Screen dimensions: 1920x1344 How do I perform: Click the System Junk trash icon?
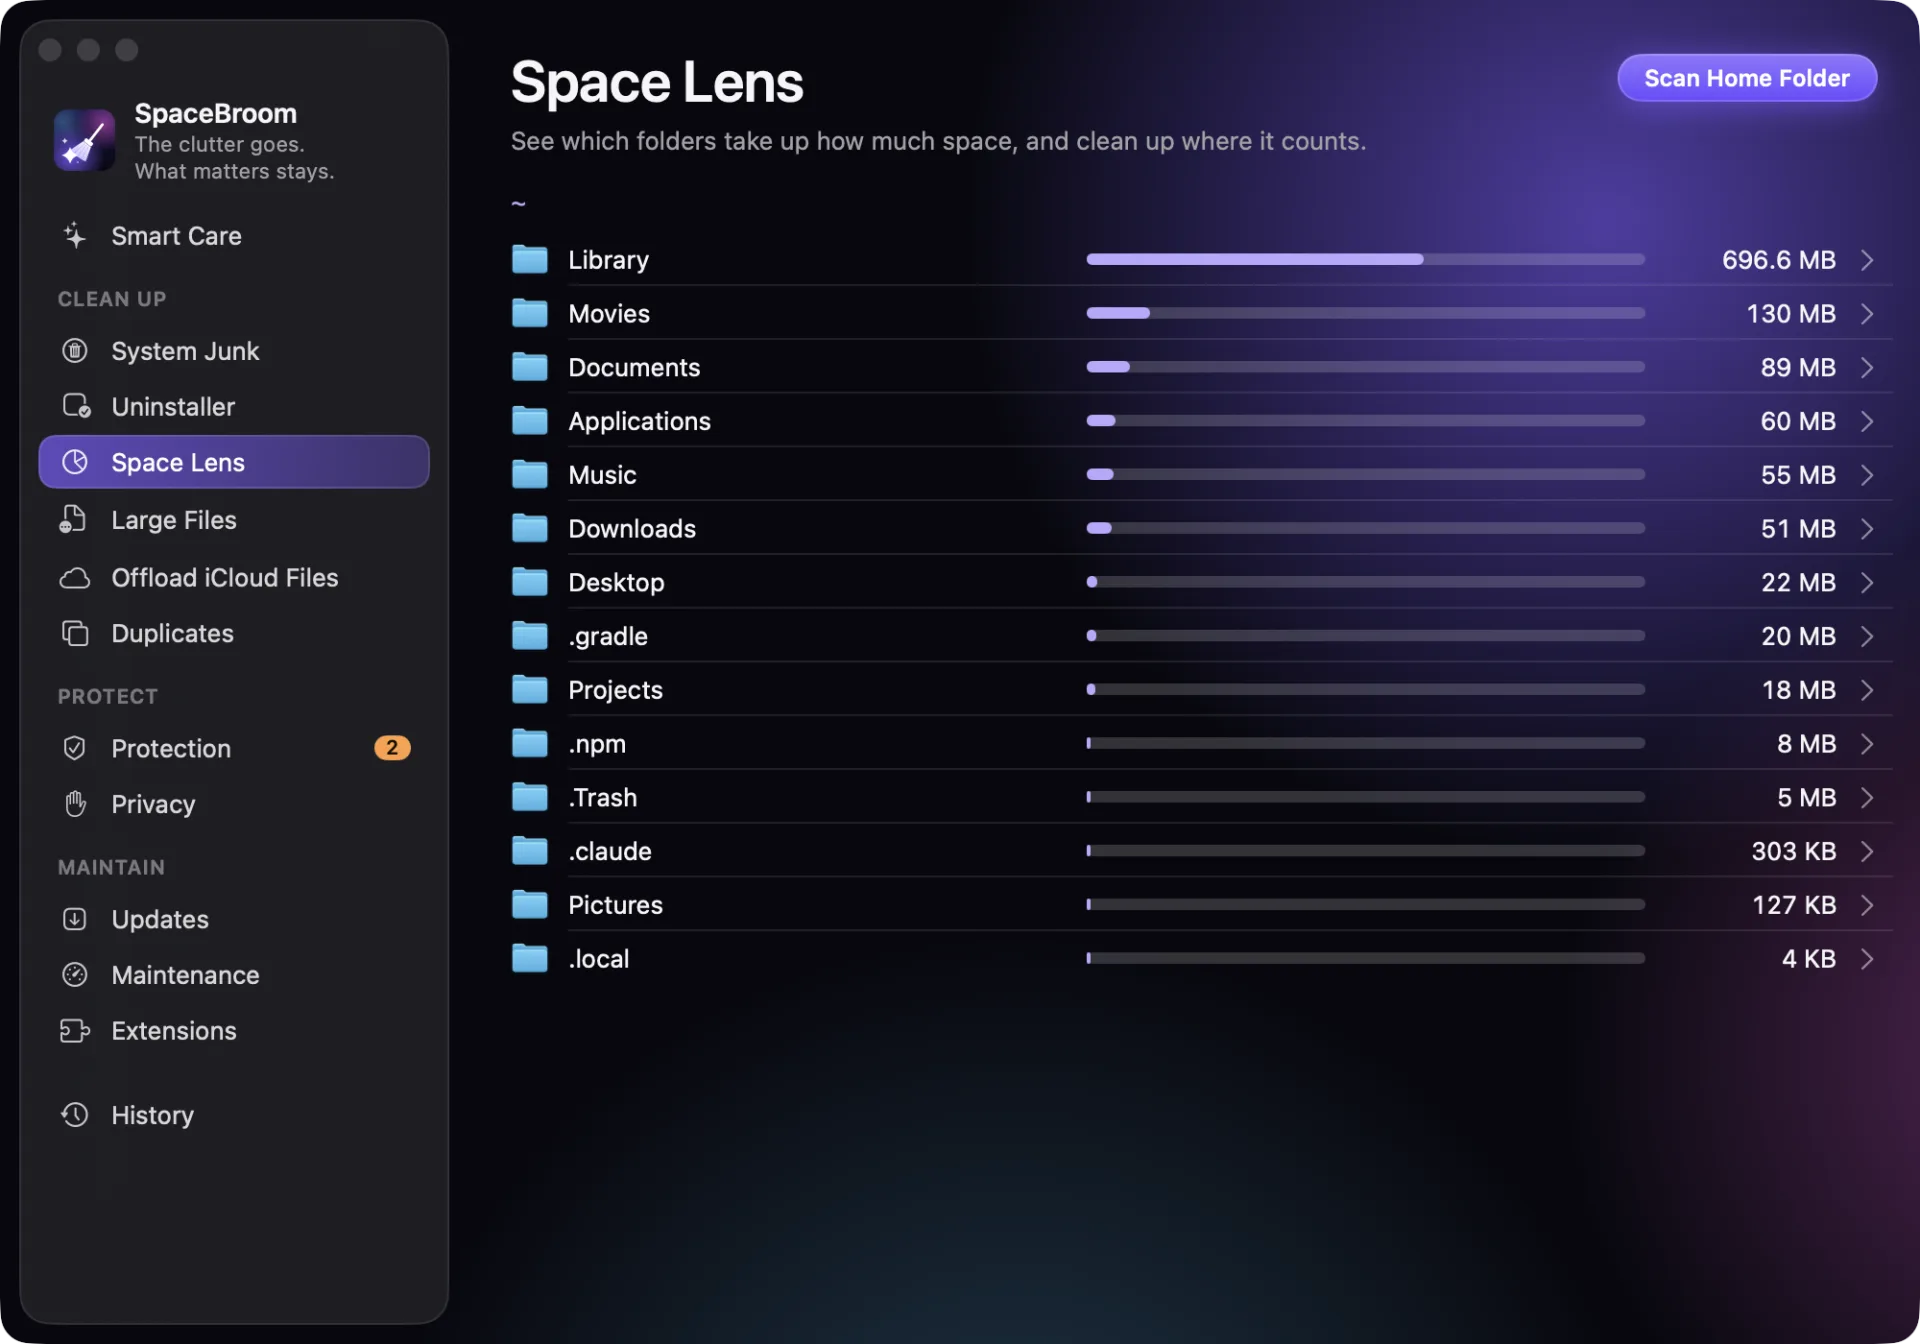coord(75,351)
